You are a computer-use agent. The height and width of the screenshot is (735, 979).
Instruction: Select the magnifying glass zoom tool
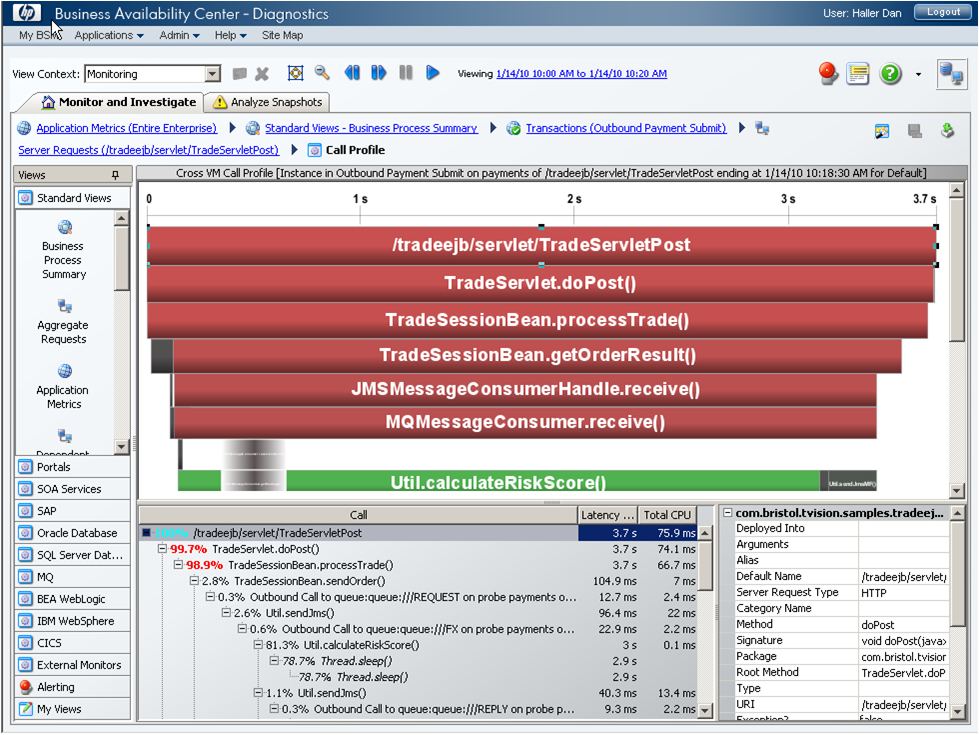click(x=322, y=73)
